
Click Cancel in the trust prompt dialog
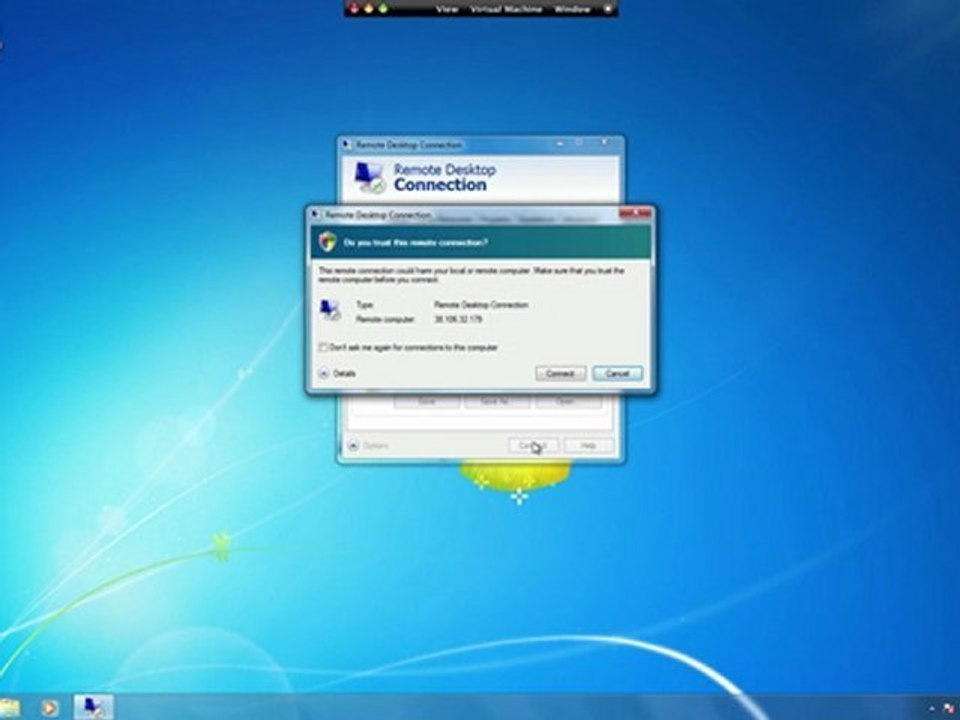click(617, 373)
